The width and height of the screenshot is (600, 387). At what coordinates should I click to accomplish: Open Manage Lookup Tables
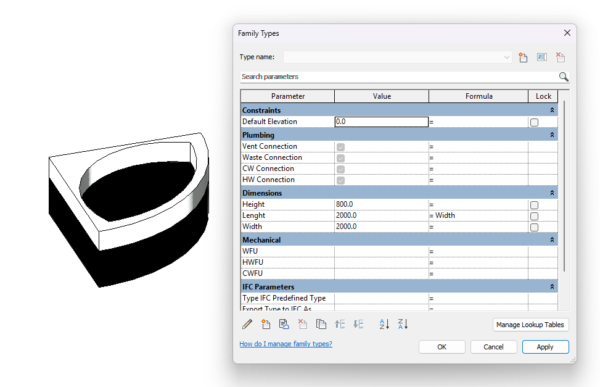tap(530, 325)
